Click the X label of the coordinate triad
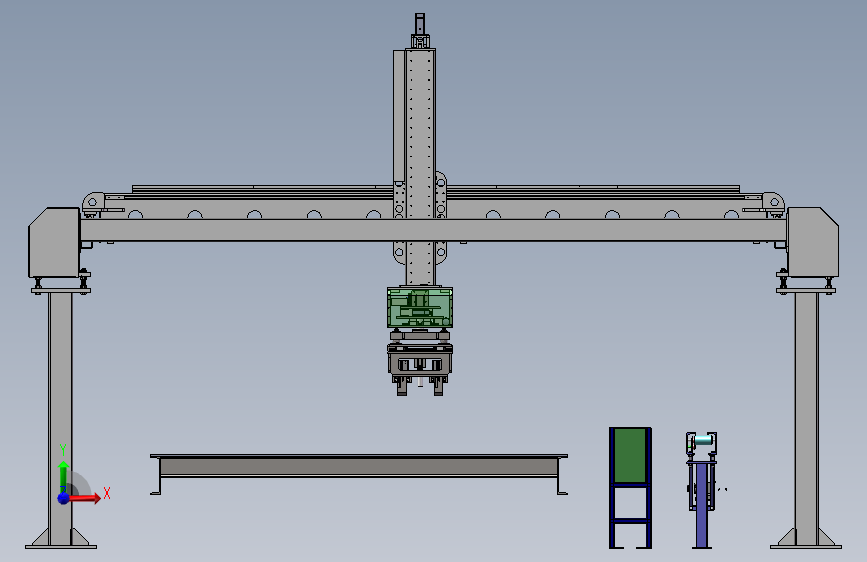Image resolution: width=867 pixels, height=562 pixels. (107, 493)
